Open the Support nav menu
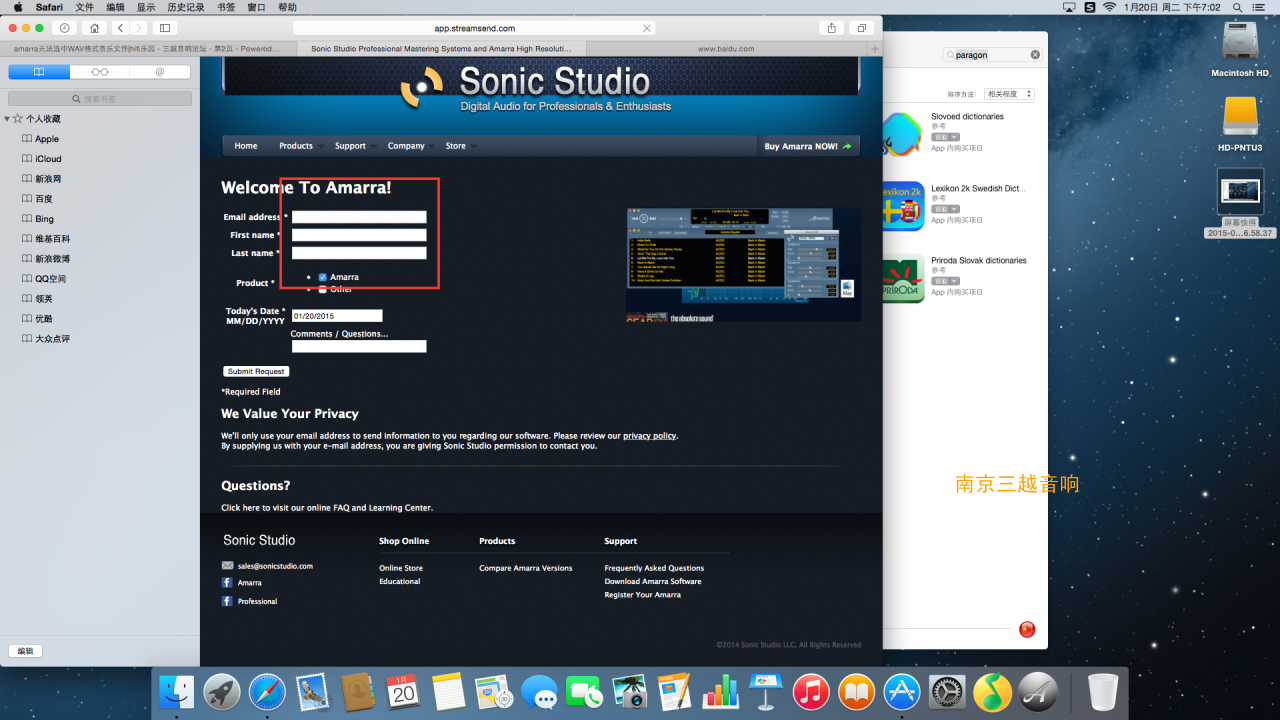 [x=350, y=146]
